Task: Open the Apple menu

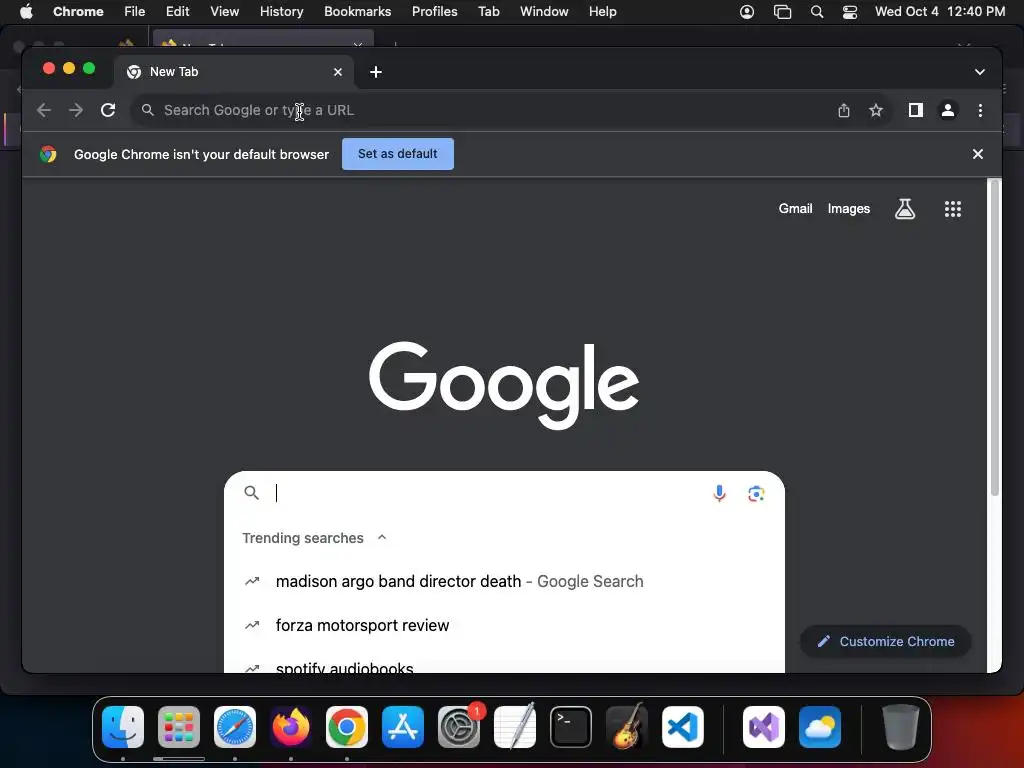Action: pyautogui.click(x=26, y=12)
